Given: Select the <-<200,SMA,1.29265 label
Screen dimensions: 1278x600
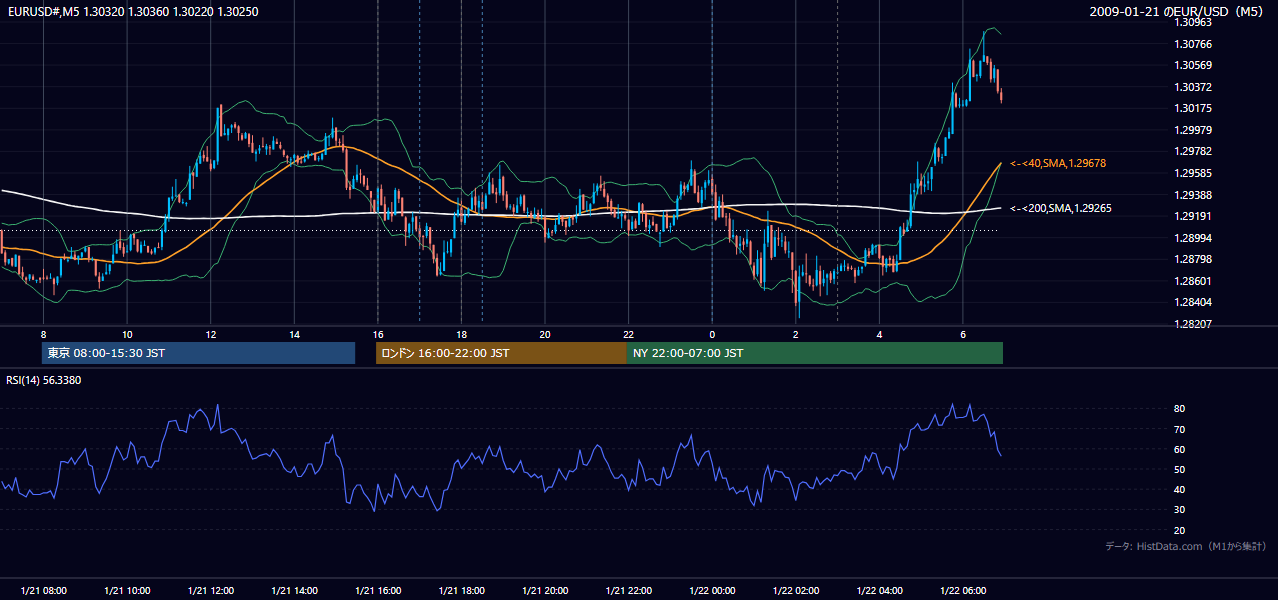Looking at the screenshot, I should (x=1061, y=208).
